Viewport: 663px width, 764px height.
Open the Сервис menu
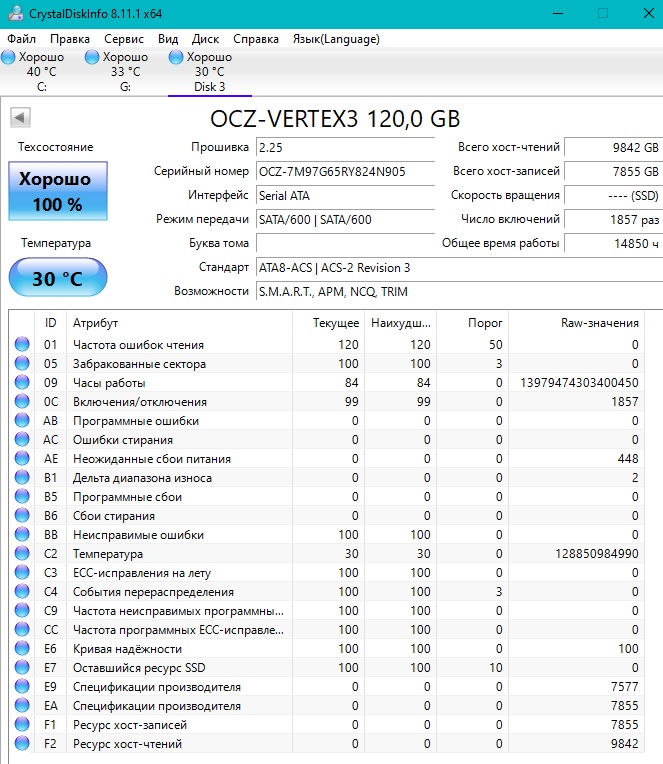(124, 39)
